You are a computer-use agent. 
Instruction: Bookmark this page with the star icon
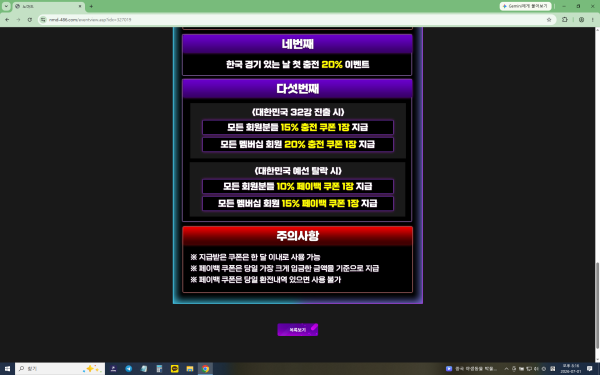549,20
